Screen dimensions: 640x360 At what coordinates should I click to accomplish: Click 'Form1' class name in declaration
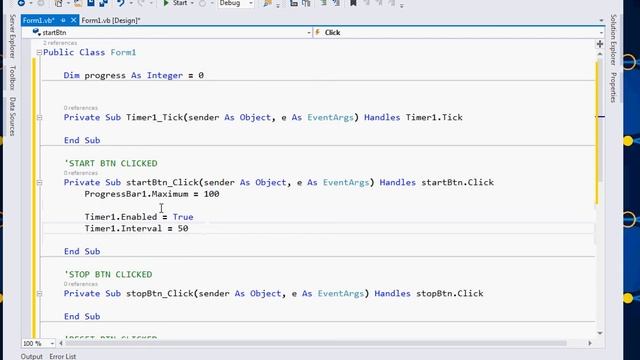point(123,52)
